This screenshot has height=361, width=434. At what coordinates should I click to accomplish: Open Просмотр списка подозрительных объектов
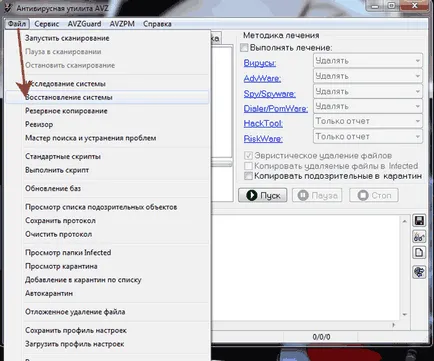tap(107, 207)
